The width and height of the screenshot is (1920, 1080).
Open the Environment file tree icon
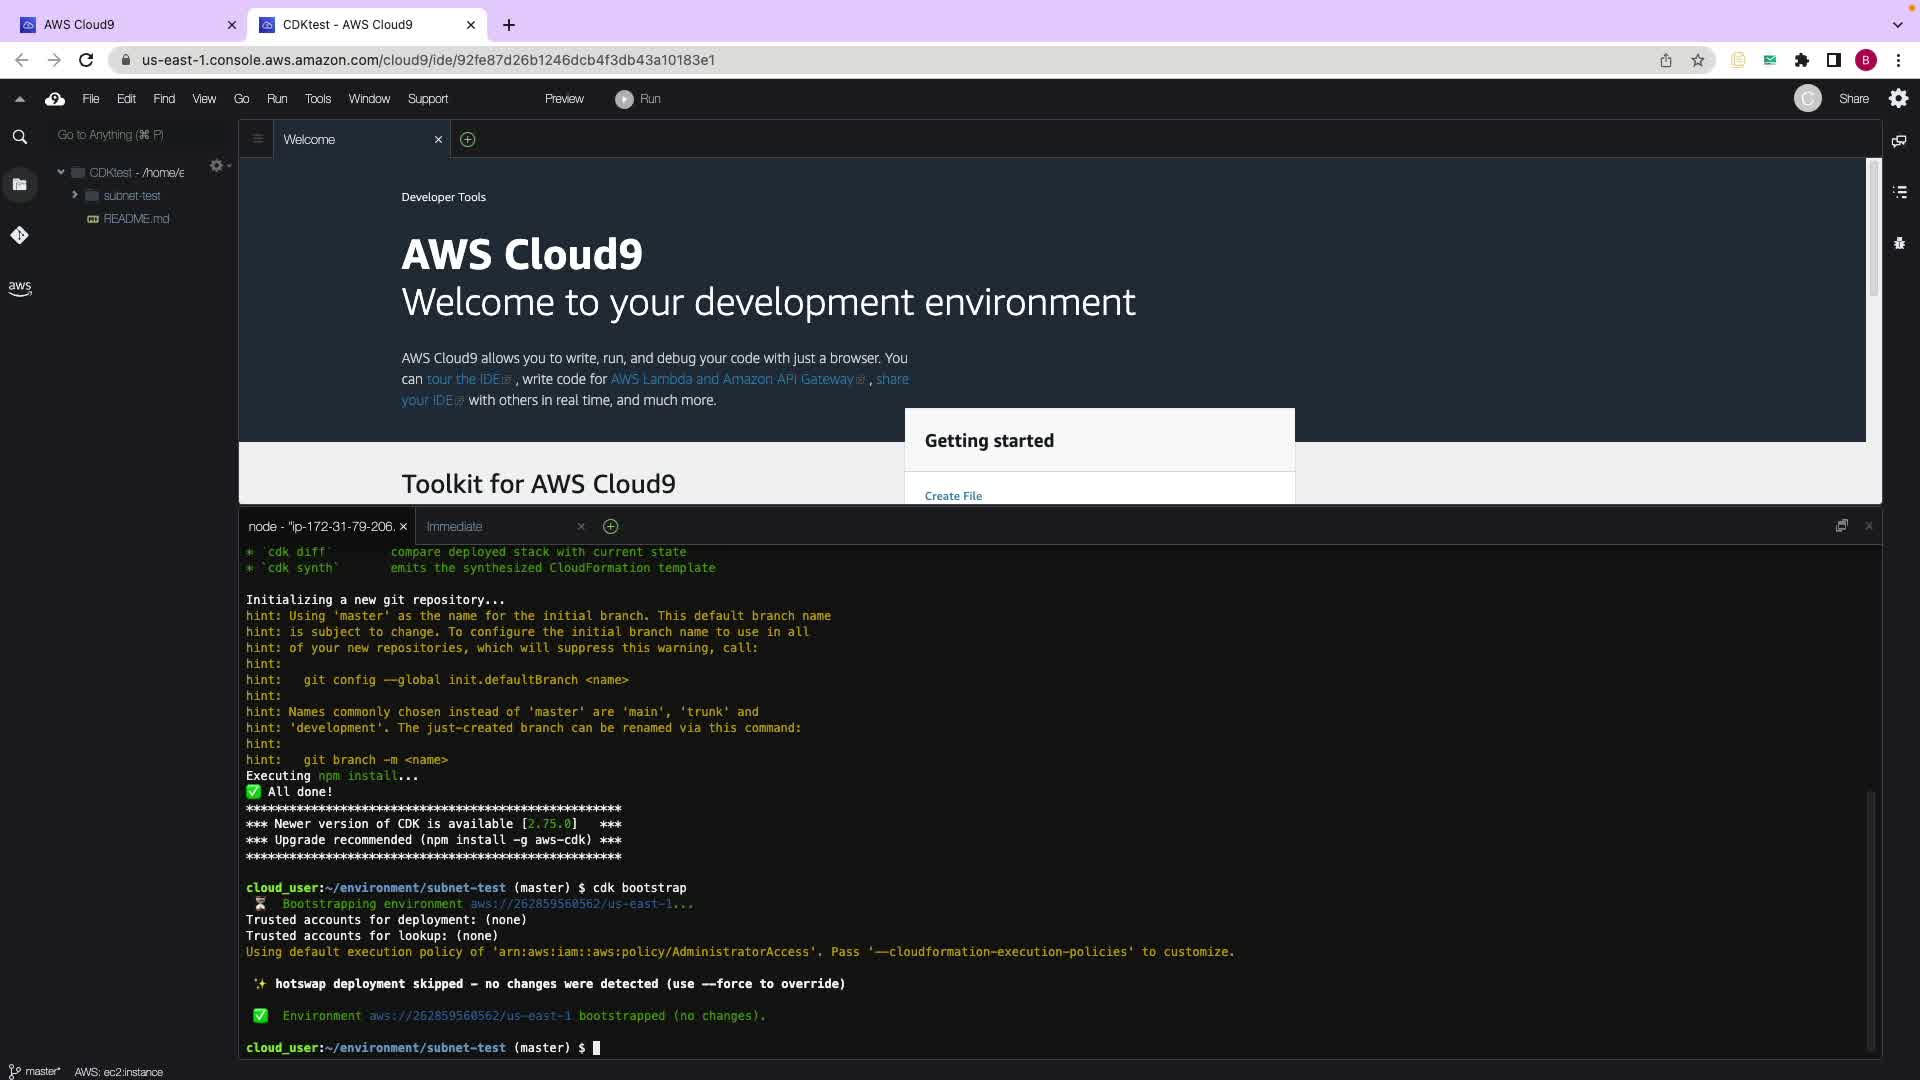[20, 185]
